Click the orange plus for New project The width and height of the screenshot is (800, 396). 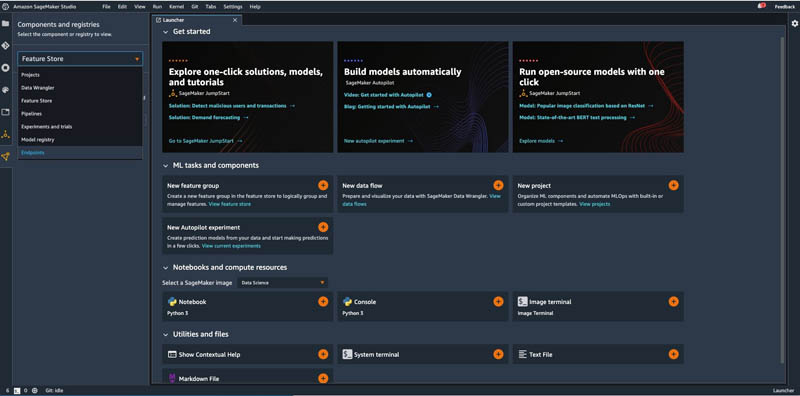pos(673,185)
